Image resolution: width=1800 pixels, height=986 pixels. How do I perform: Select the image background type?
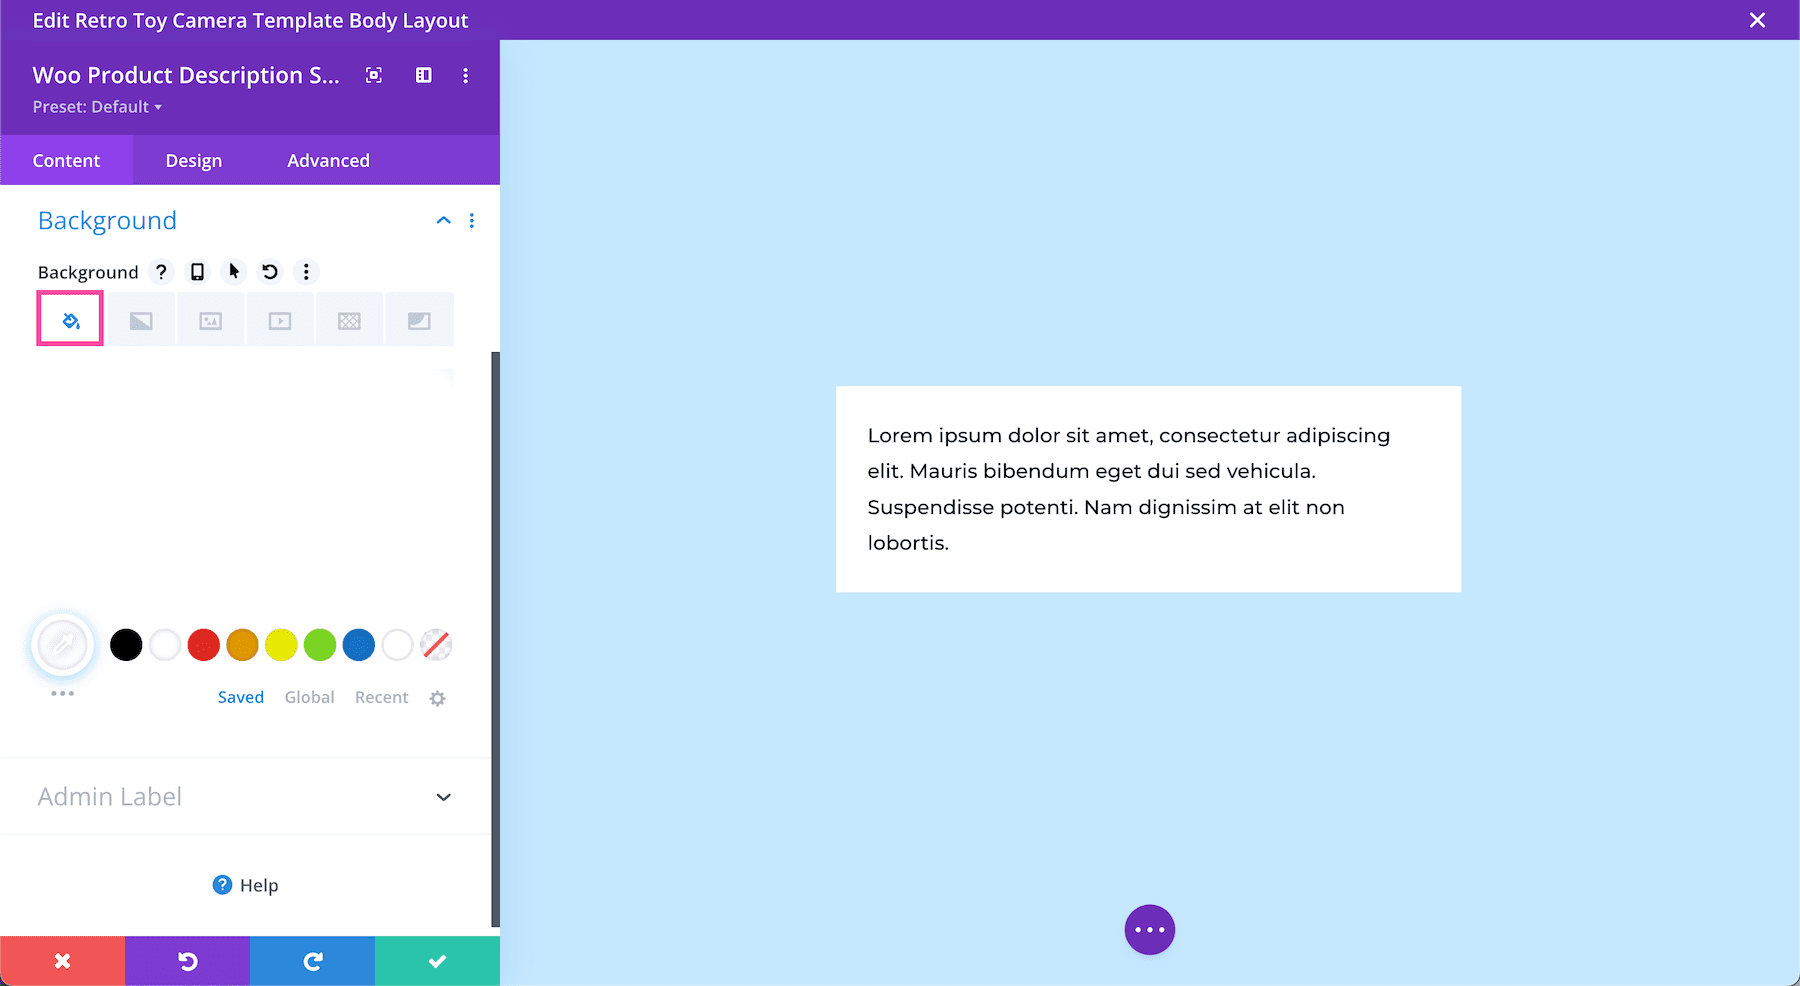210,318
